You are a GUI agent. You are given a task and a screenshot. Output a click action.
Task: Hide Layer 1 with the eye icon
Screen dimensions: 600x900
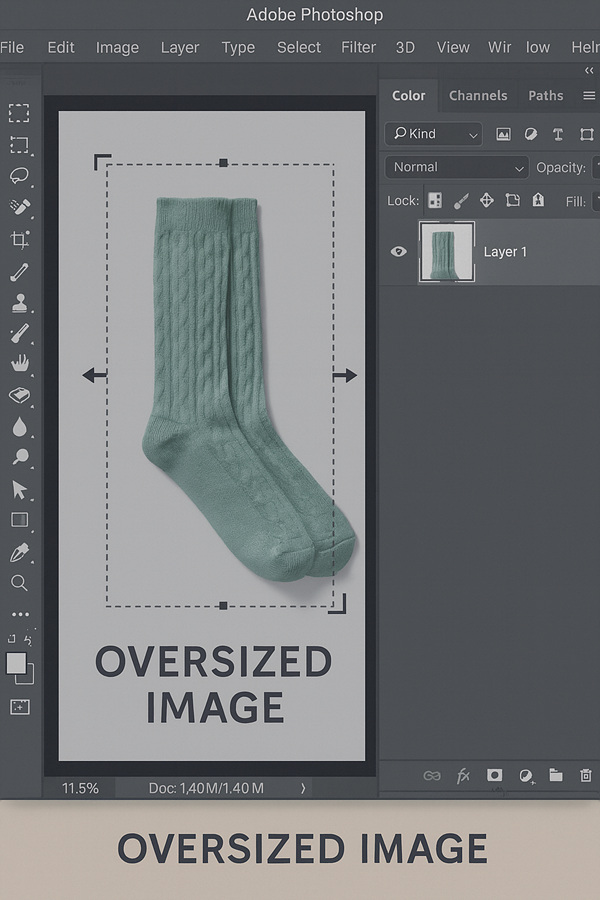point(398,251)
